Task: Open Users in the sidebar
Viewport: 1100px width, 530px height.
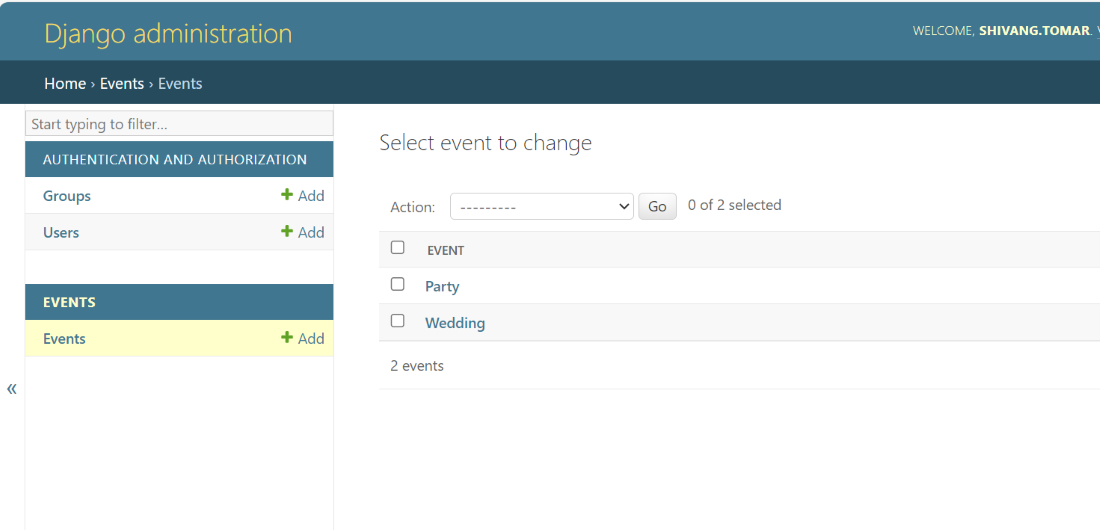Action: (61, 232)
